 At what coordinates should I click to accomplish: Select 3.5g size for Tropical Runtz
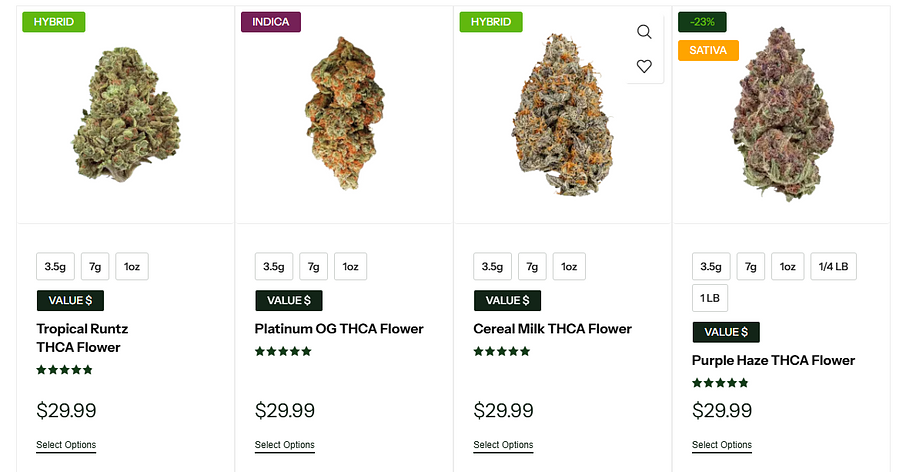click(x=55, y=266)
